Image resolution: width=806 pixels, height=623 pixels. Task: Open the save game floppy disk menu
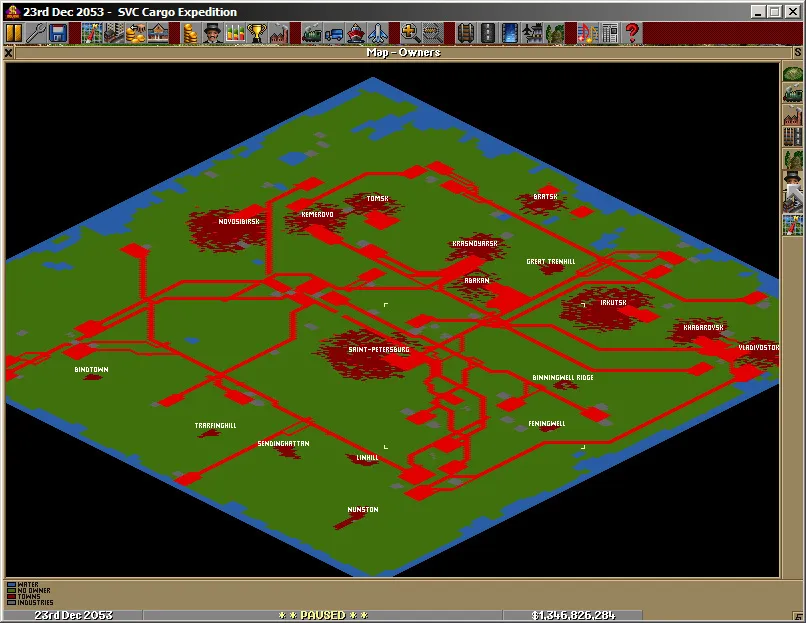[x=58, y=33]
